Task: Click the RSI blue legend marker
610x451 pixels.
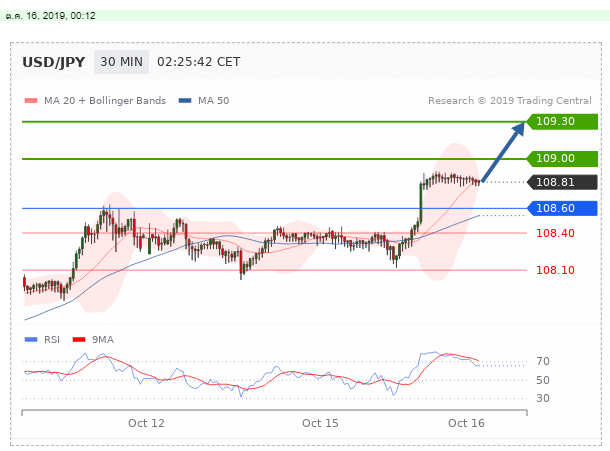Action: point(29,339)
